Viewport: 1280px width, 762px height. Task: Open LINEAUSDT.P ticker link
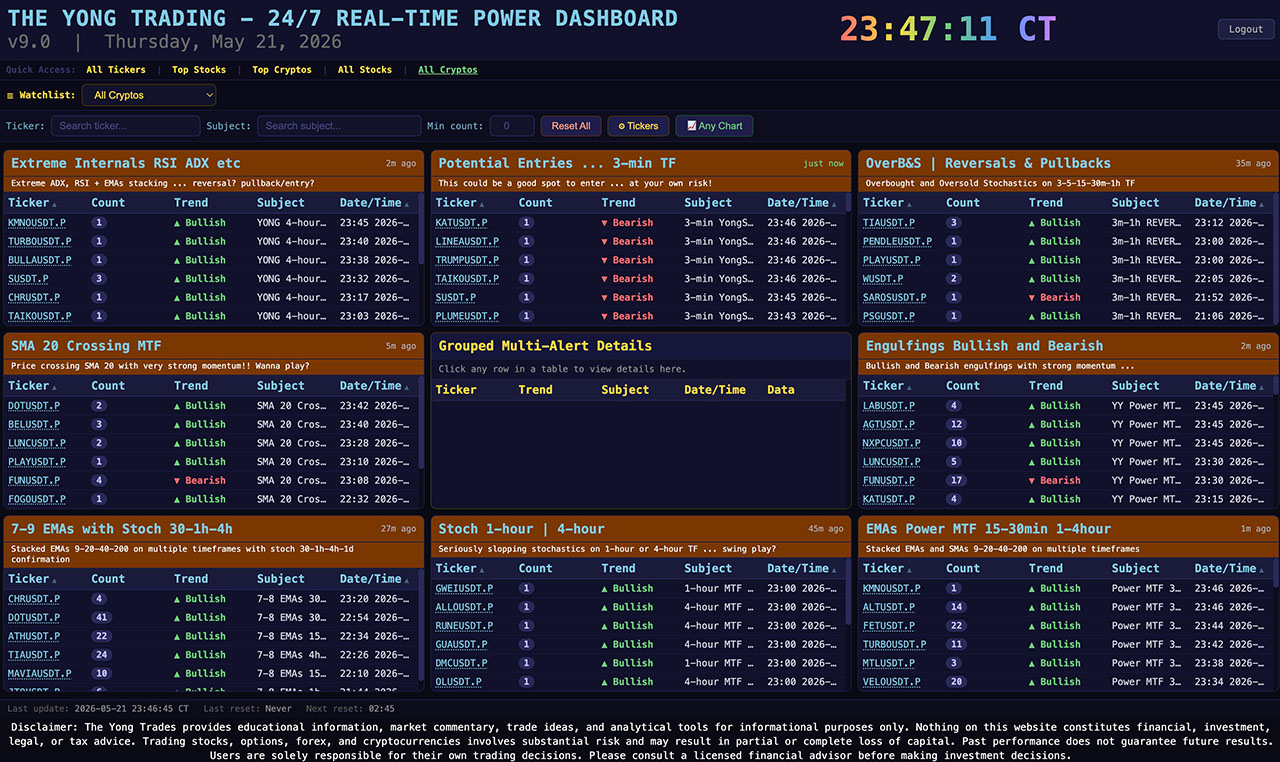(467, 241)
